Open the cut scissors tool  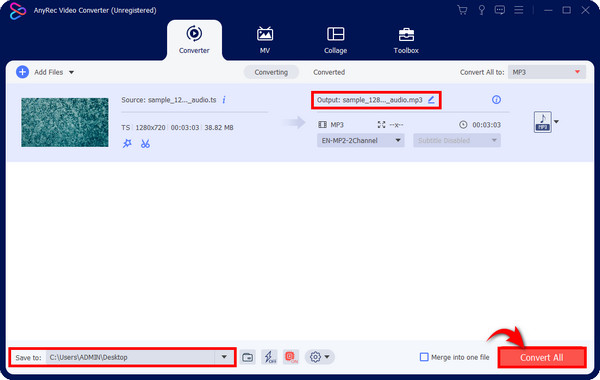point(145,144)
